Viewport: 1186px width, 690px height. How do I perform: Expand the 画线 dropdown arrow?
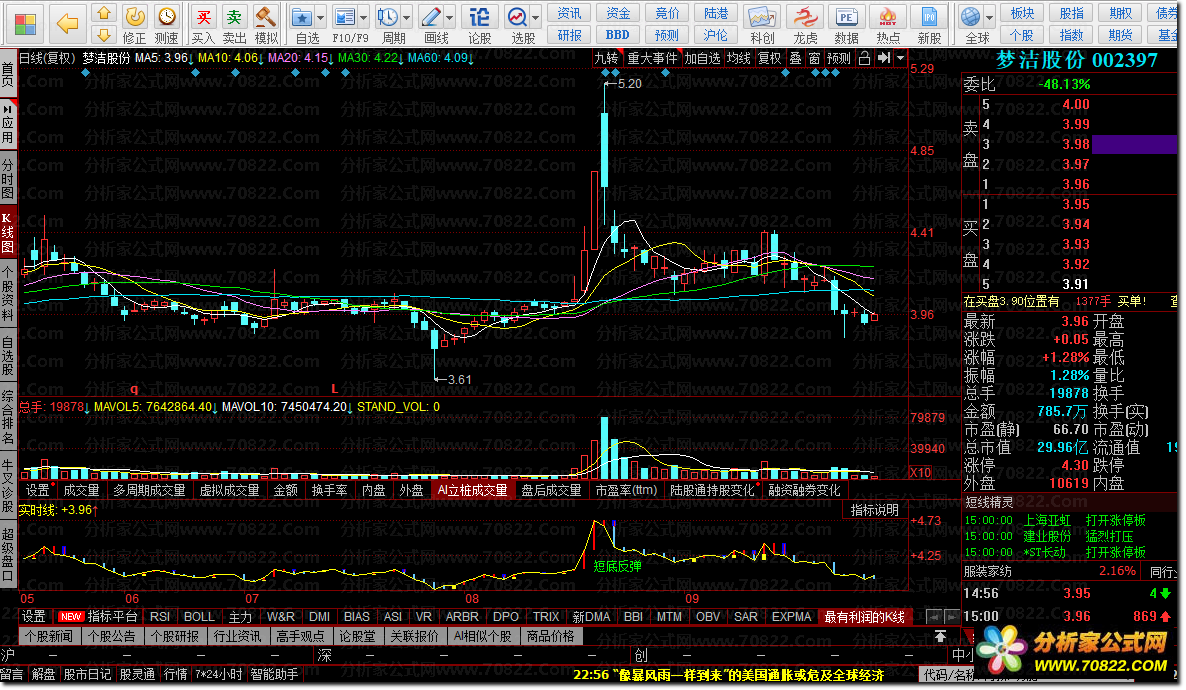pyautogui.click(x=450, y=17)
